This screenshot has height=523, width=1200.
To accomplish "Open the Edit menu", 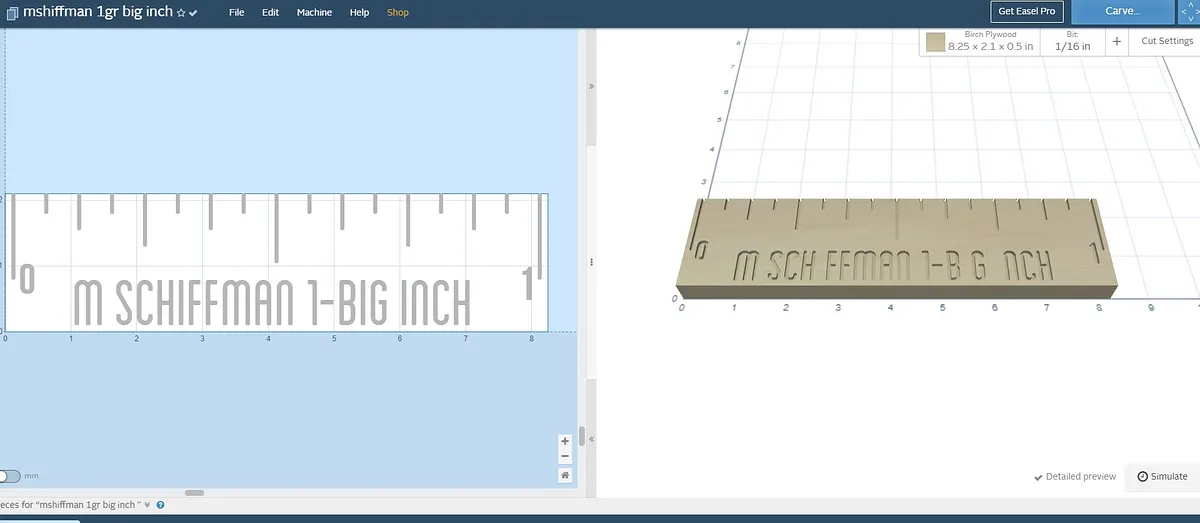I will [270, 12].
